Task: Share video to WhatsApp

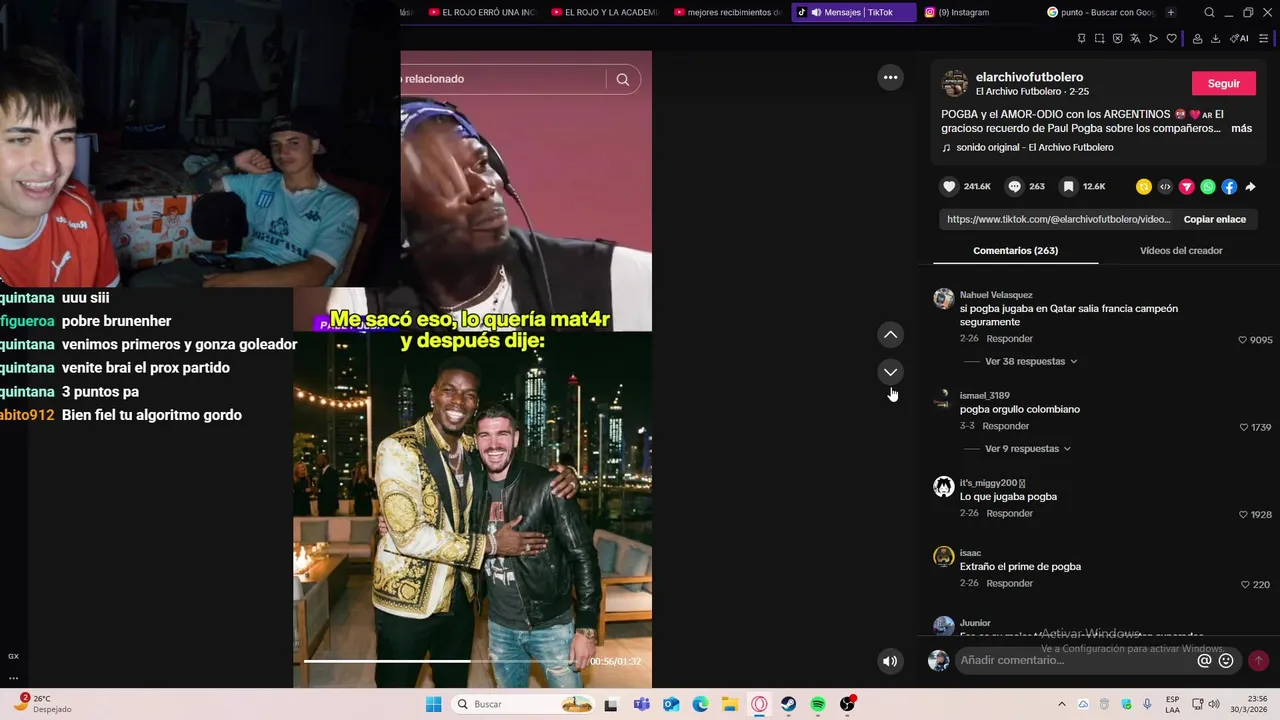Action: click(1208, 187)
